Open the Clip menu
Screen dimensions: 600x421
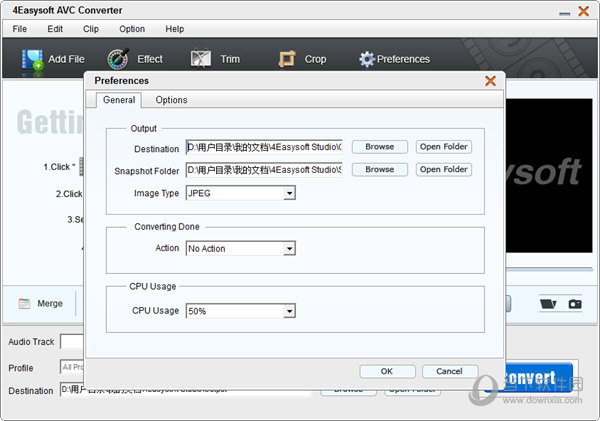click(91, 29)
